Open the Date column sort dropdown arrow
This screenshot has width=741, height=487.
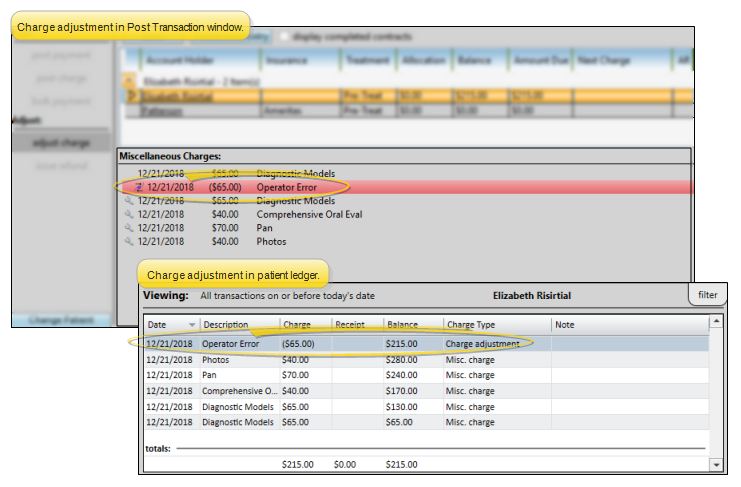pos(191,325)
